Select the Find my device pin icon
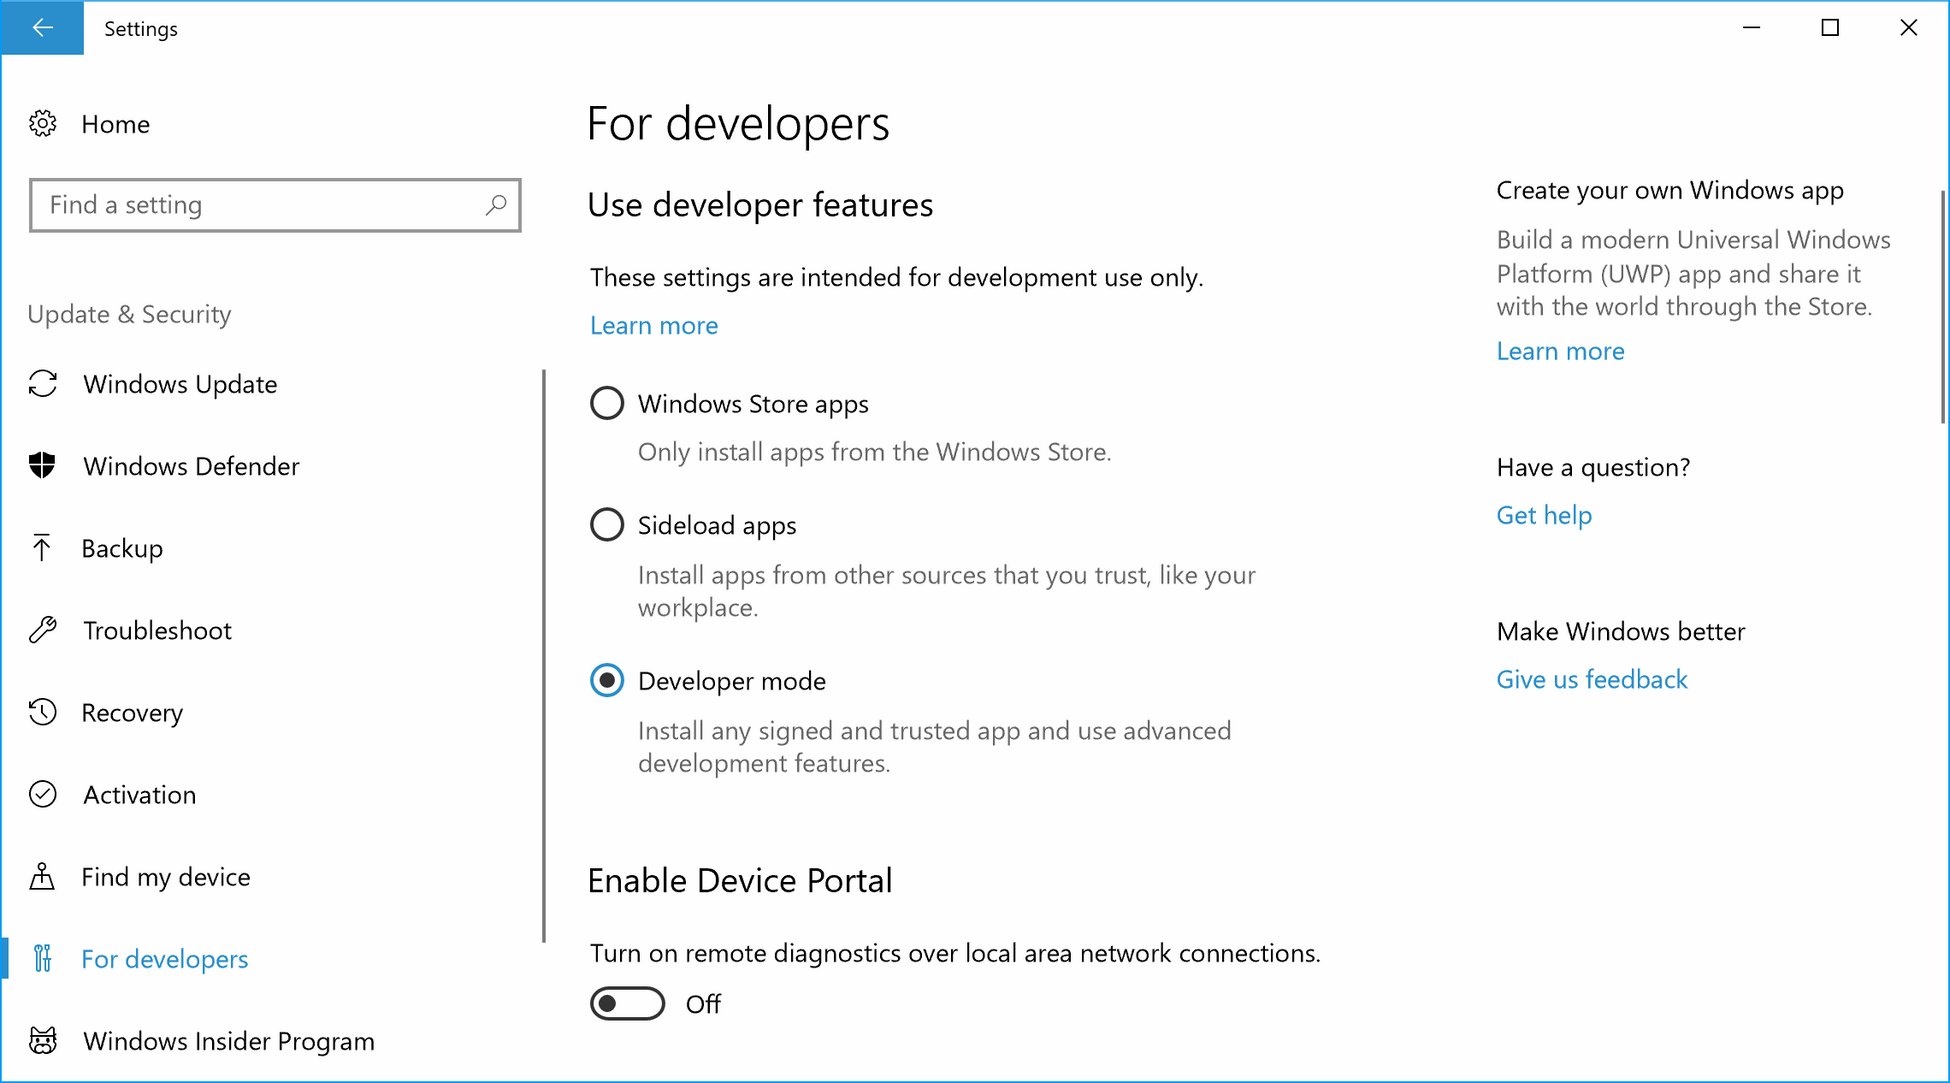 pos(43,876)
